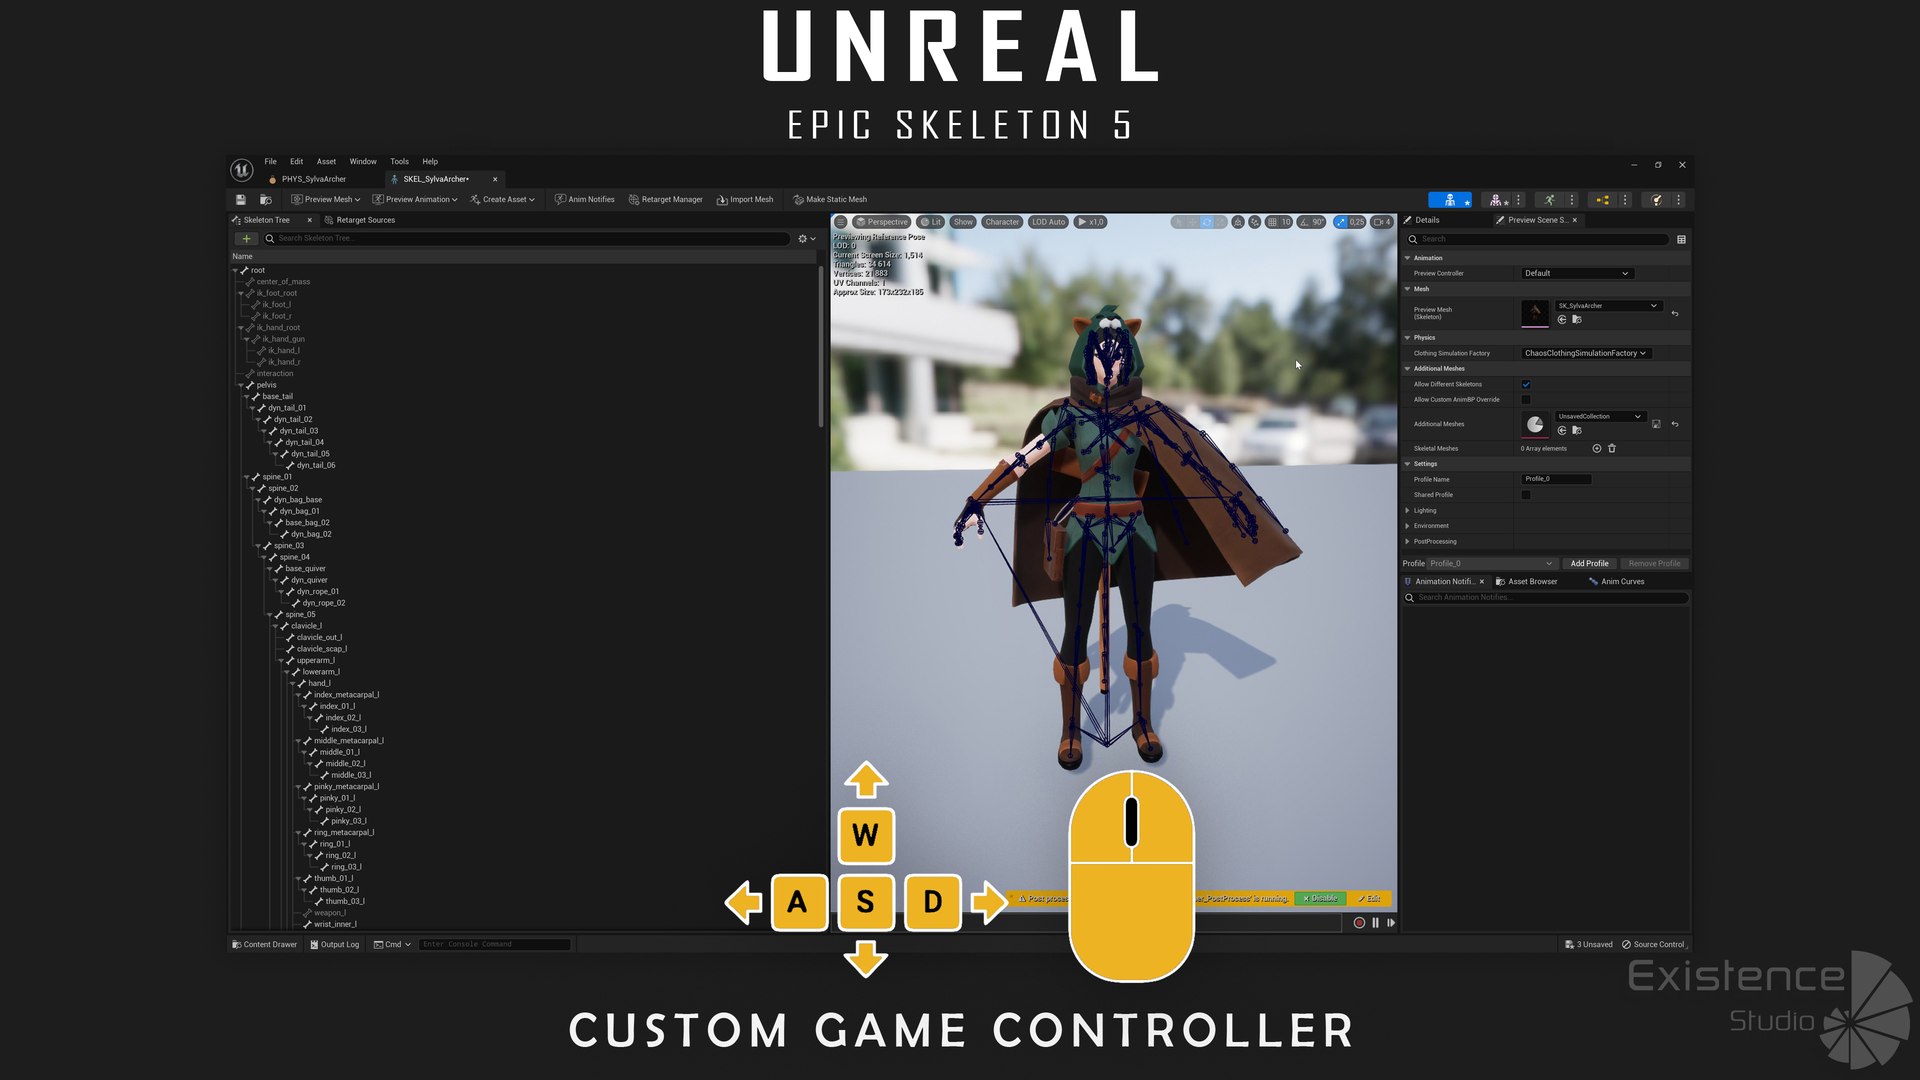The height and width of the screenshot is (1080, 1920).
Task: Select the select-mode tool in viewport toolbar
Action: pos(1179,222)
